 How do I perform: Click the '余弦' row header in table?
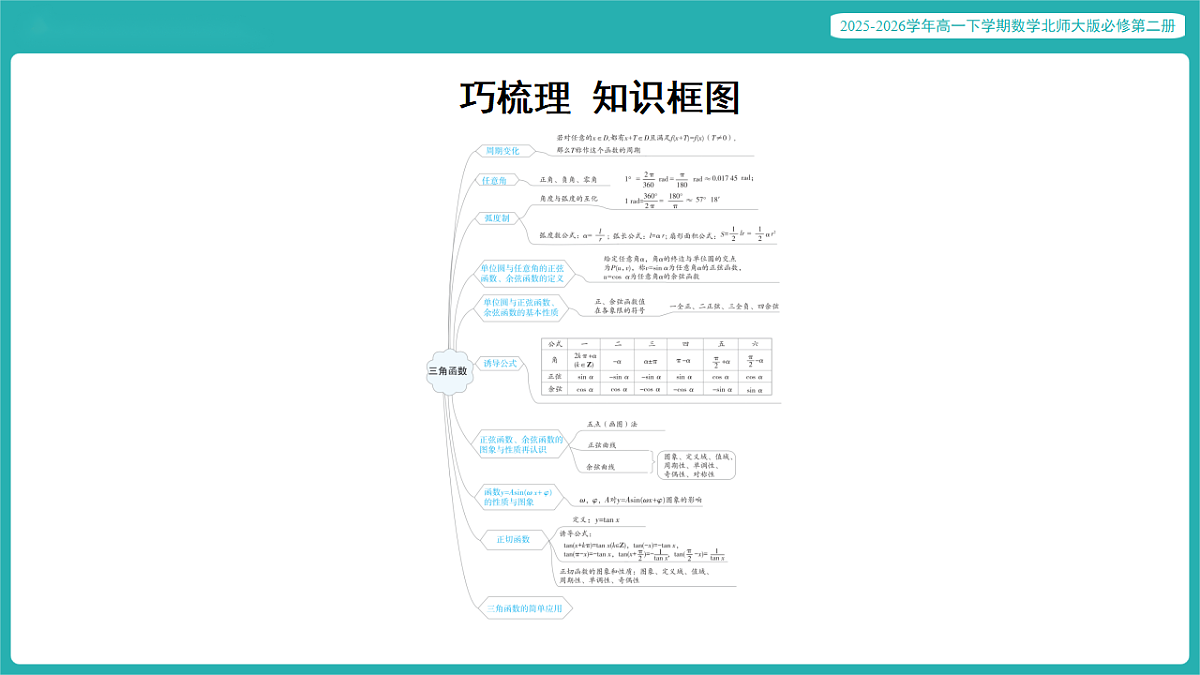click(x=555, y=389)
